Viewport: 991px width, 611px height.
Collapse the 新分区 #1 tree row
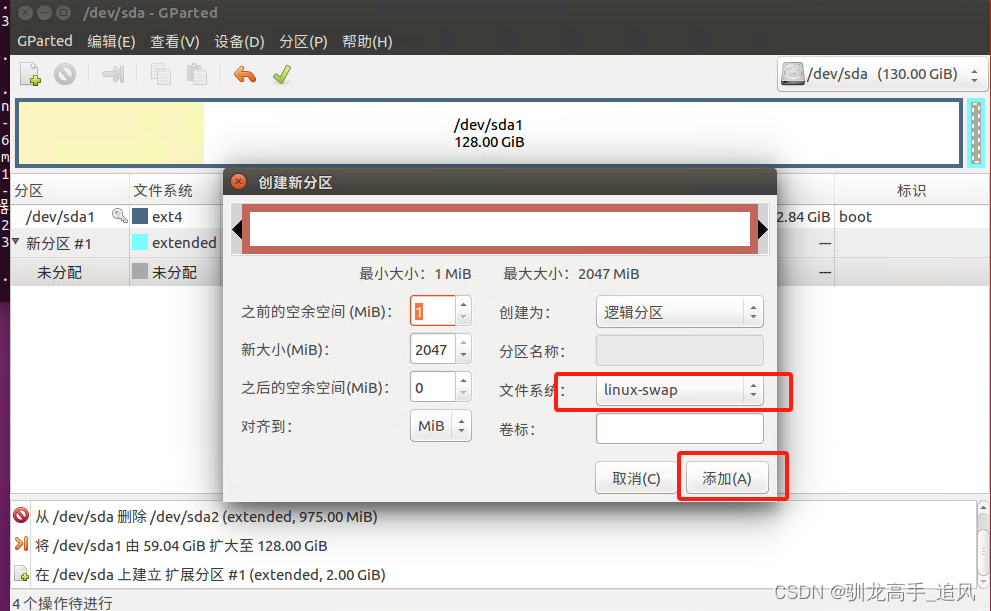tap(16, 242)
